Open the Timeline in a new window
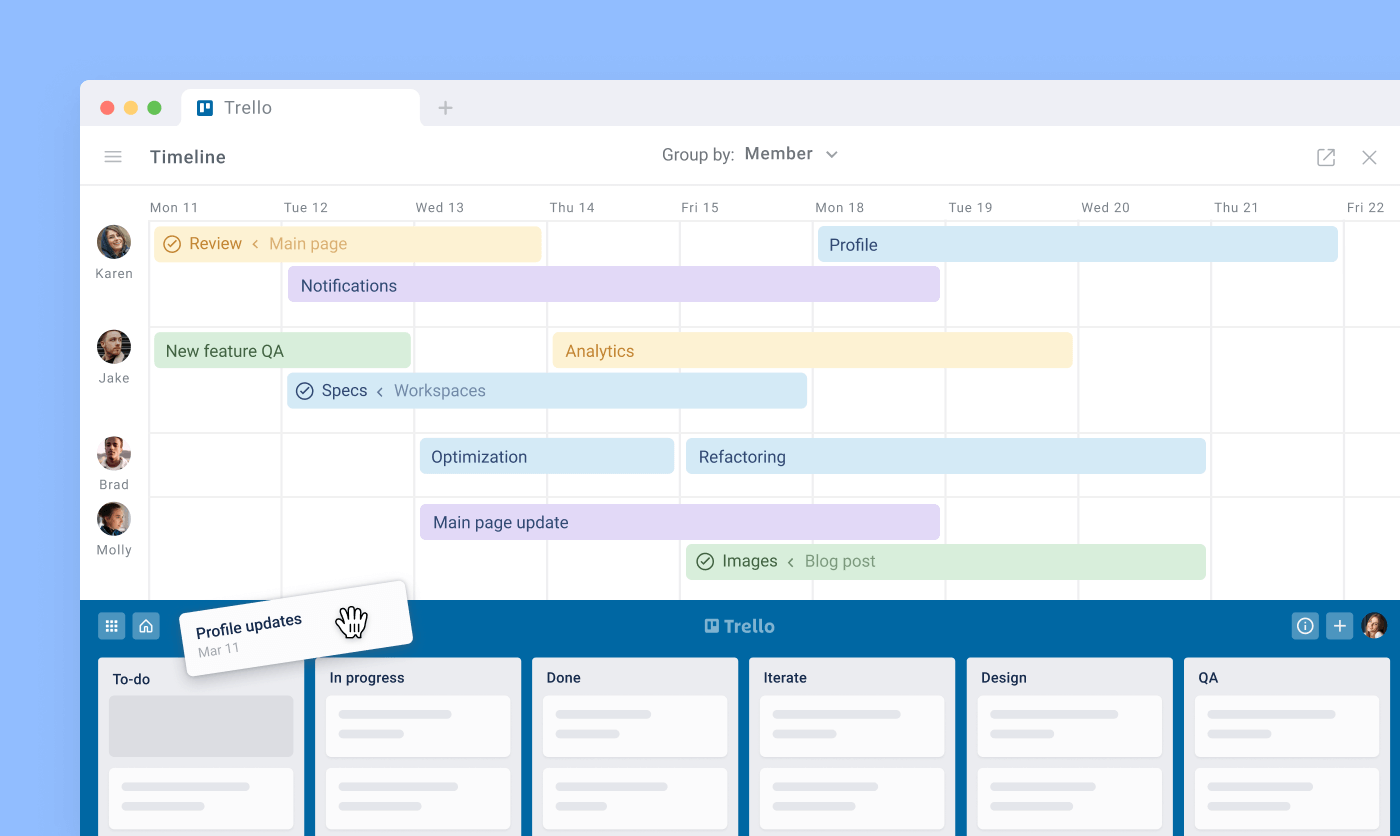Viewport: 1400px width, 836px height. 1325,157
